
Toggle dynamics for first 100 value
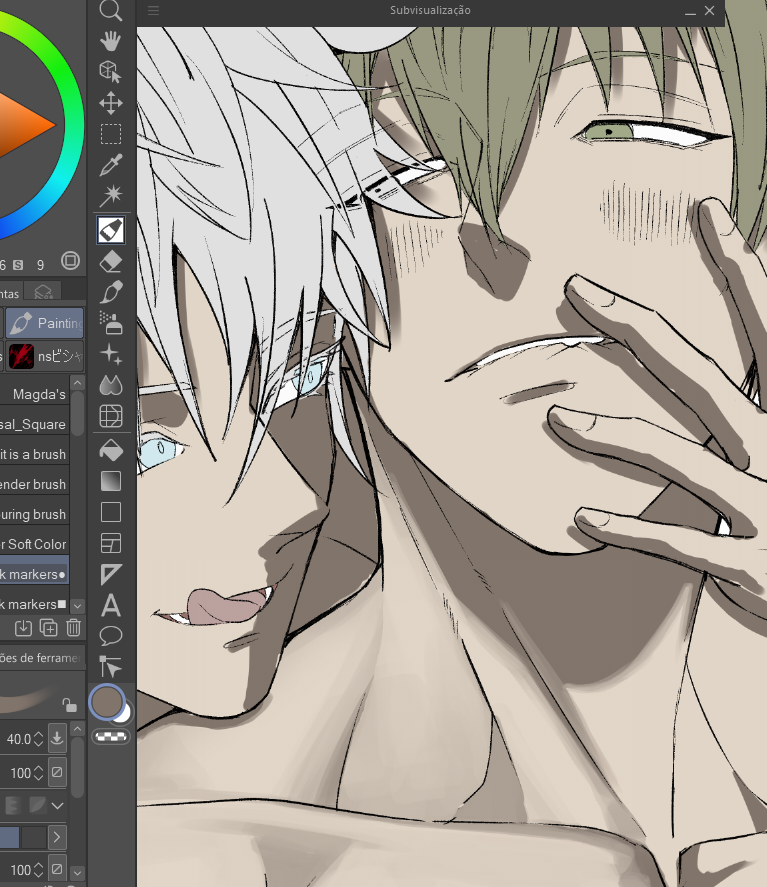coord(57,772)
